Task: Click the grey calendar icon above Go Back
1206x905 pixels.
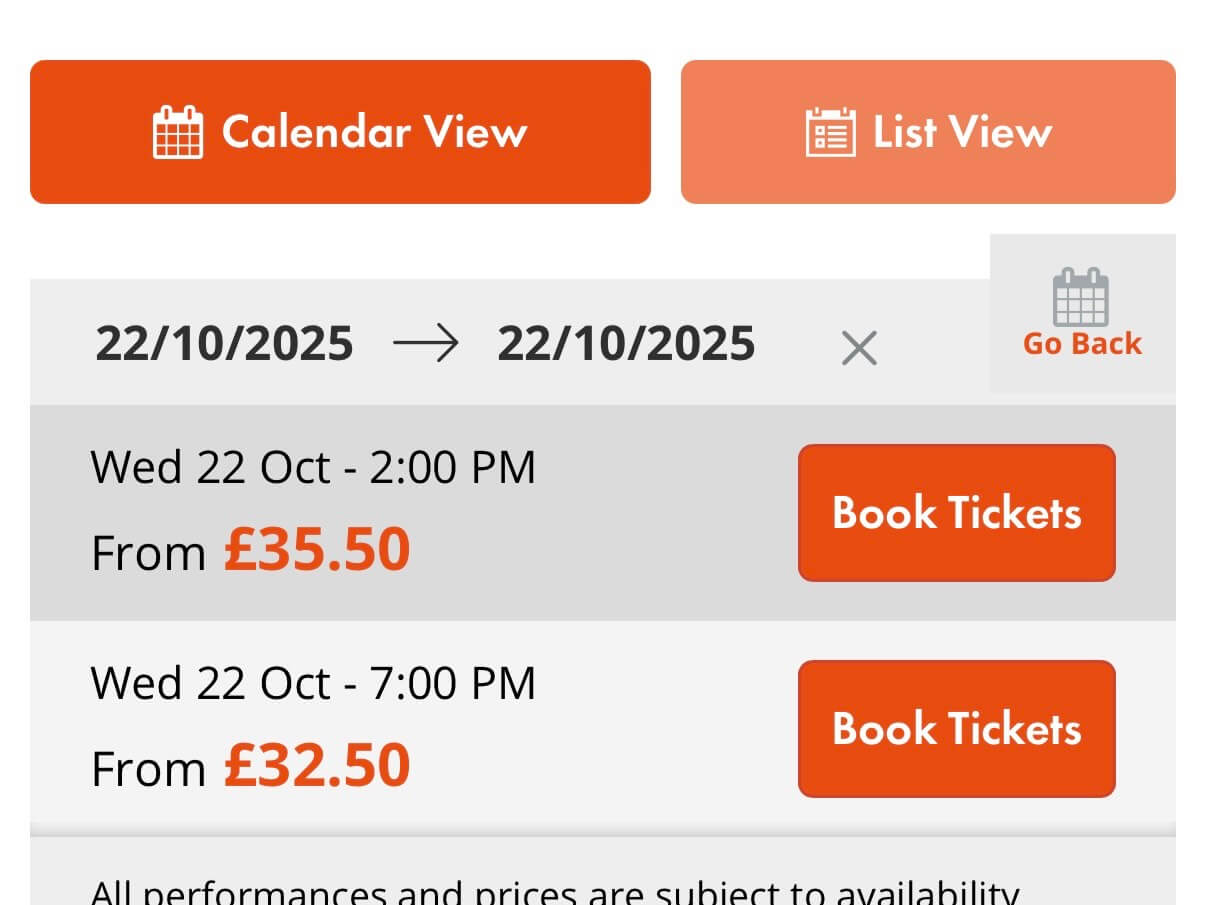Action: [1081, 297]
